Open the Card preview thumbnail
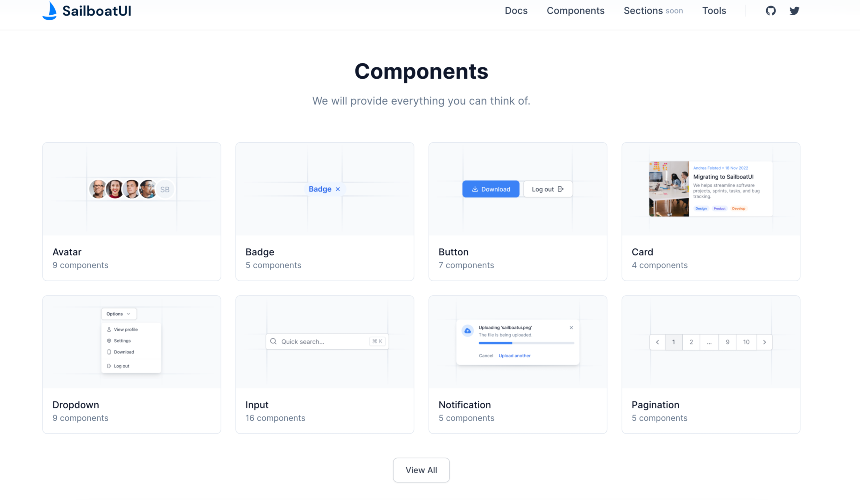This screenshot has height=500, width=860. tap(711, 189)
